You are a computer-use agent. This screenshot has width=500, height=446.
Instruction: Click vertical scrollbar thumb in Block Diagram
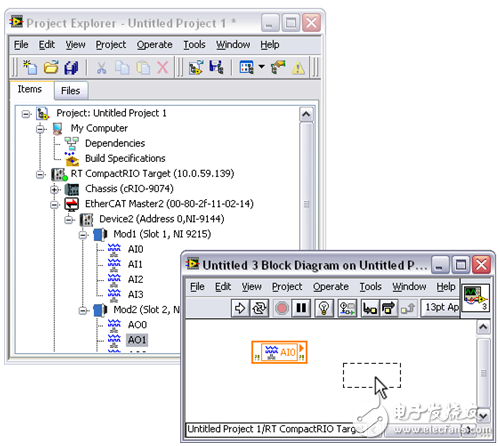[483, 373]
